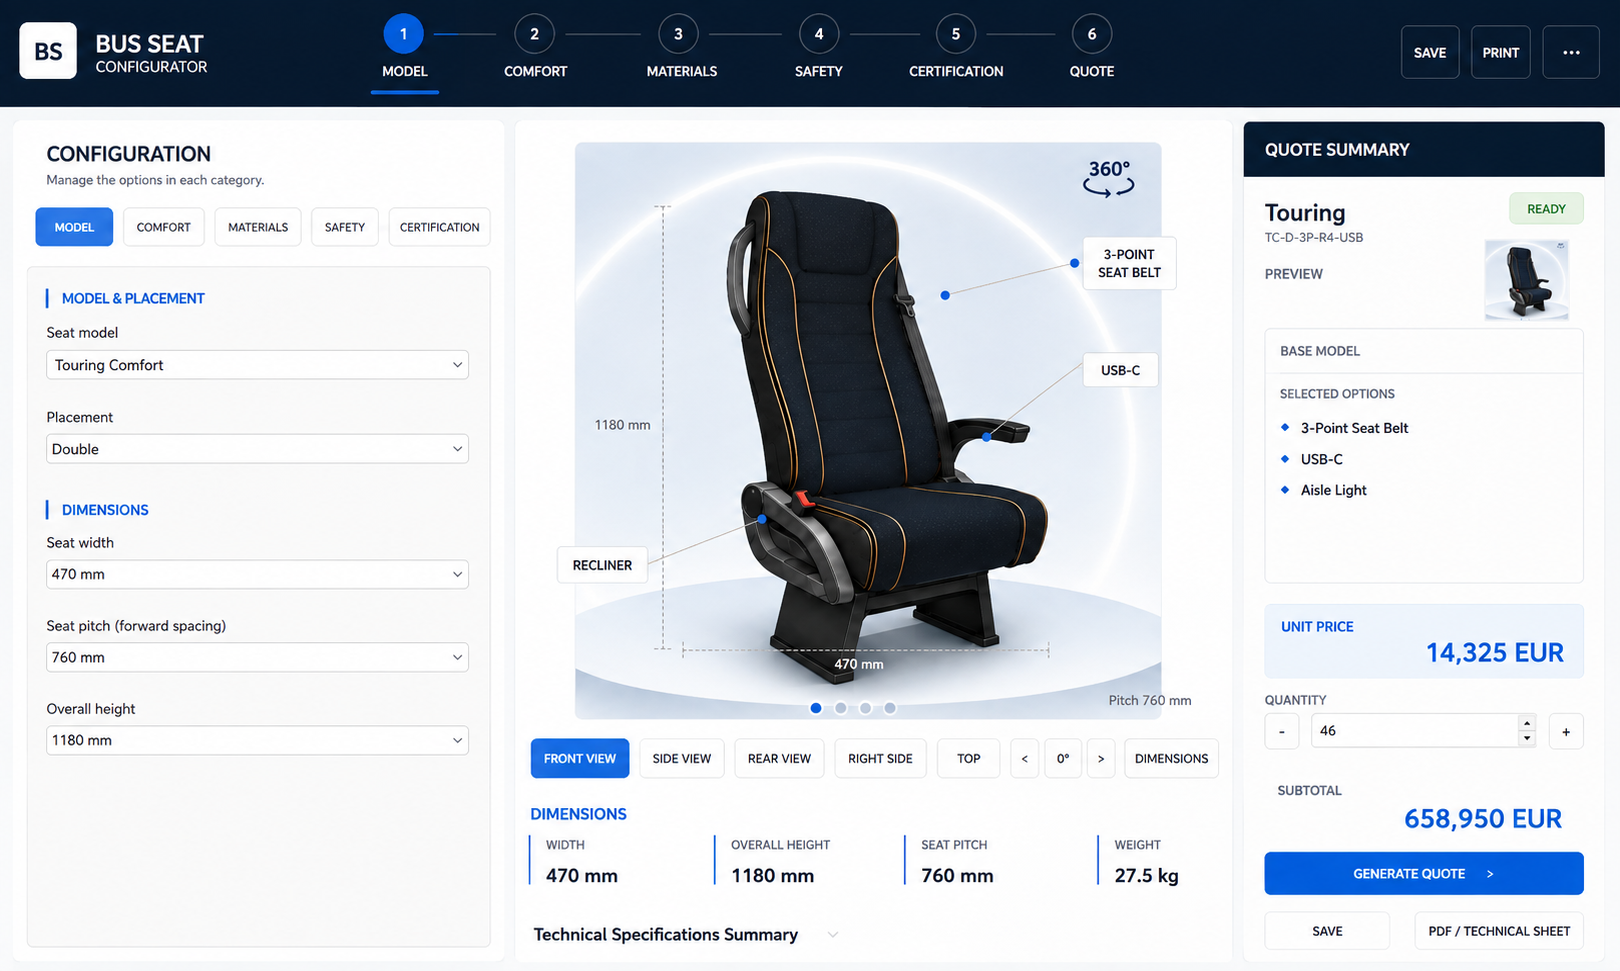Go to step 2 Comfort circle

(x=534, y=34)
